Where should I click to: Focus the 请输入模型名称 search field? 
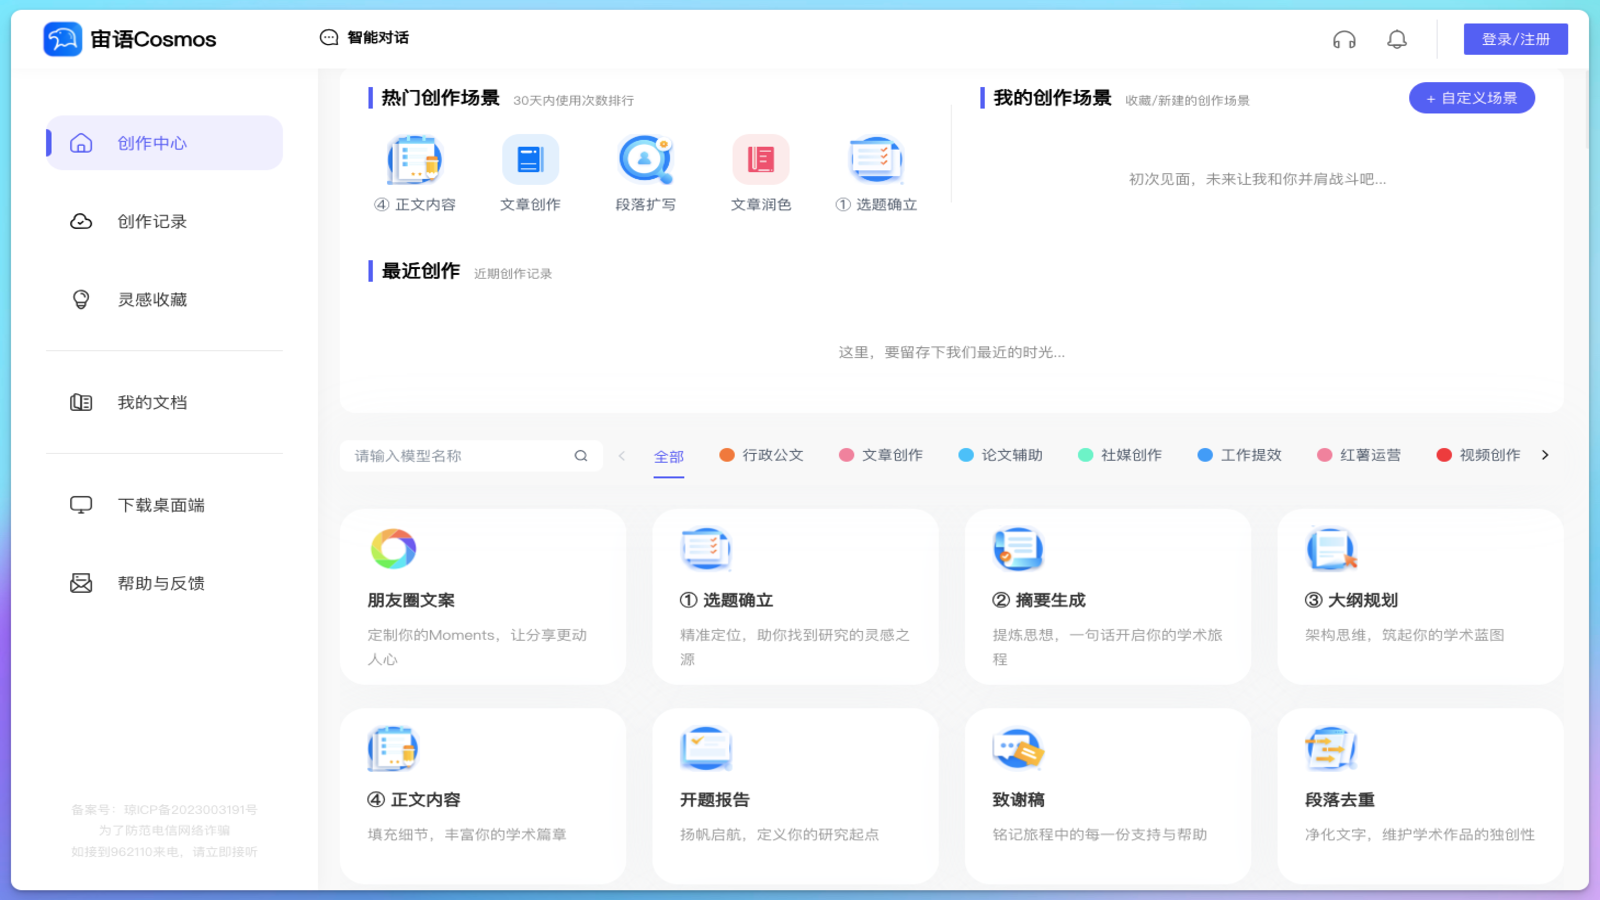pos(460,456)
